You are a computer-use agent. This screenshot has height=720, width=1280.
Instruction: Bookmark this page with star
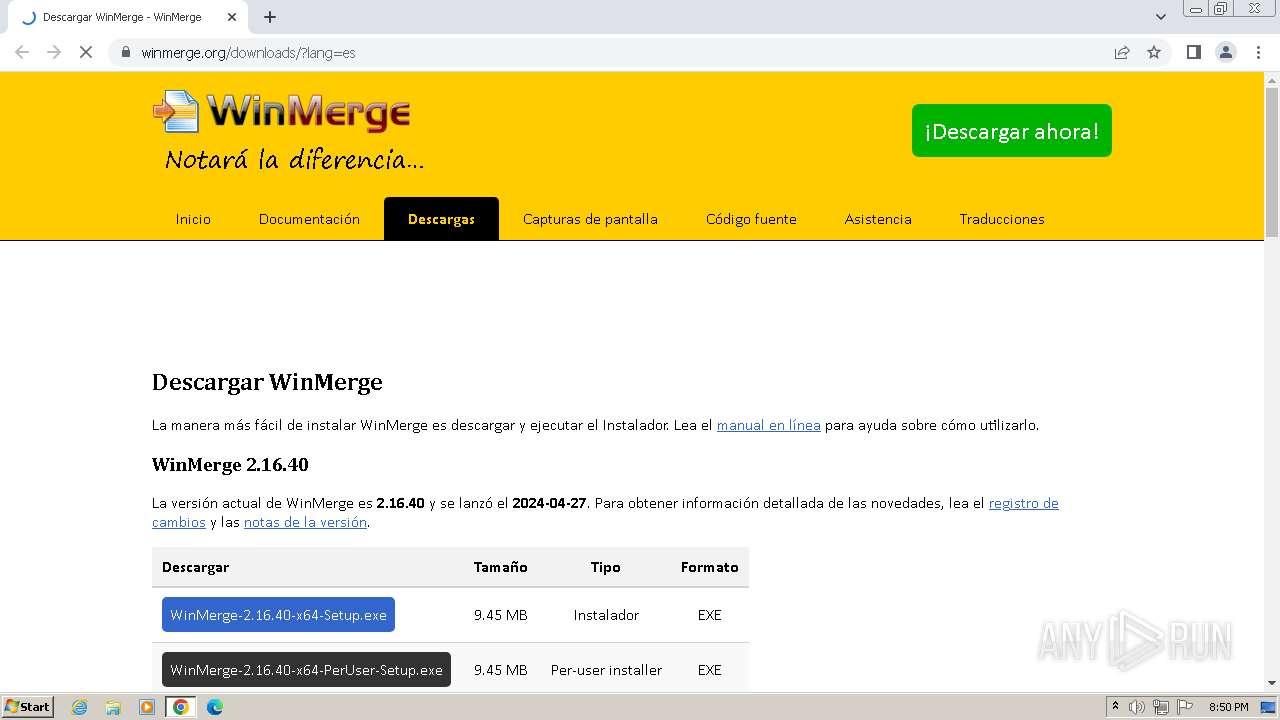click(x=1154, y=52)
